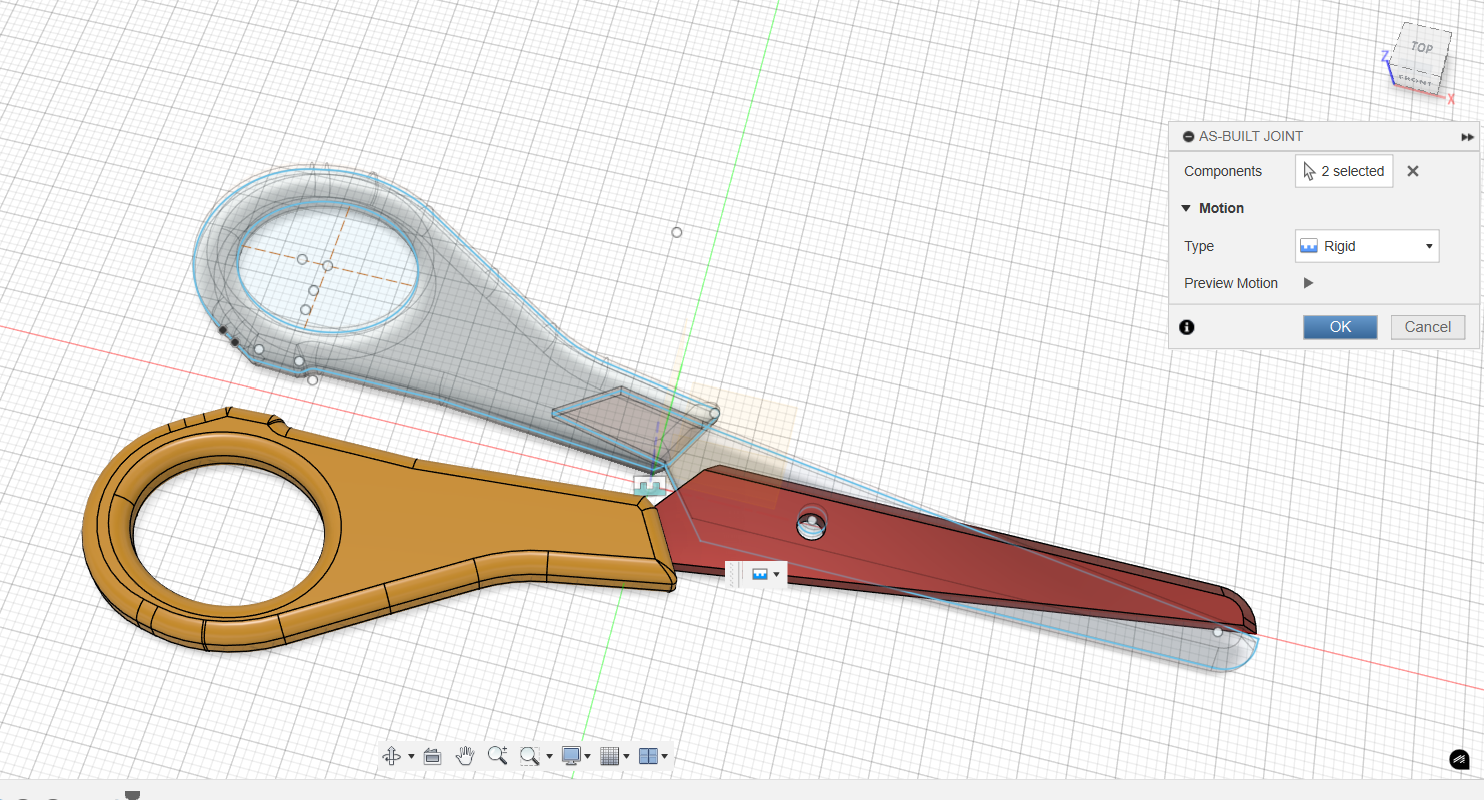Open the Rigid joint Type dropdown
The image size is (1484, 800).
pyautogui.click(x=1367, y=246)
